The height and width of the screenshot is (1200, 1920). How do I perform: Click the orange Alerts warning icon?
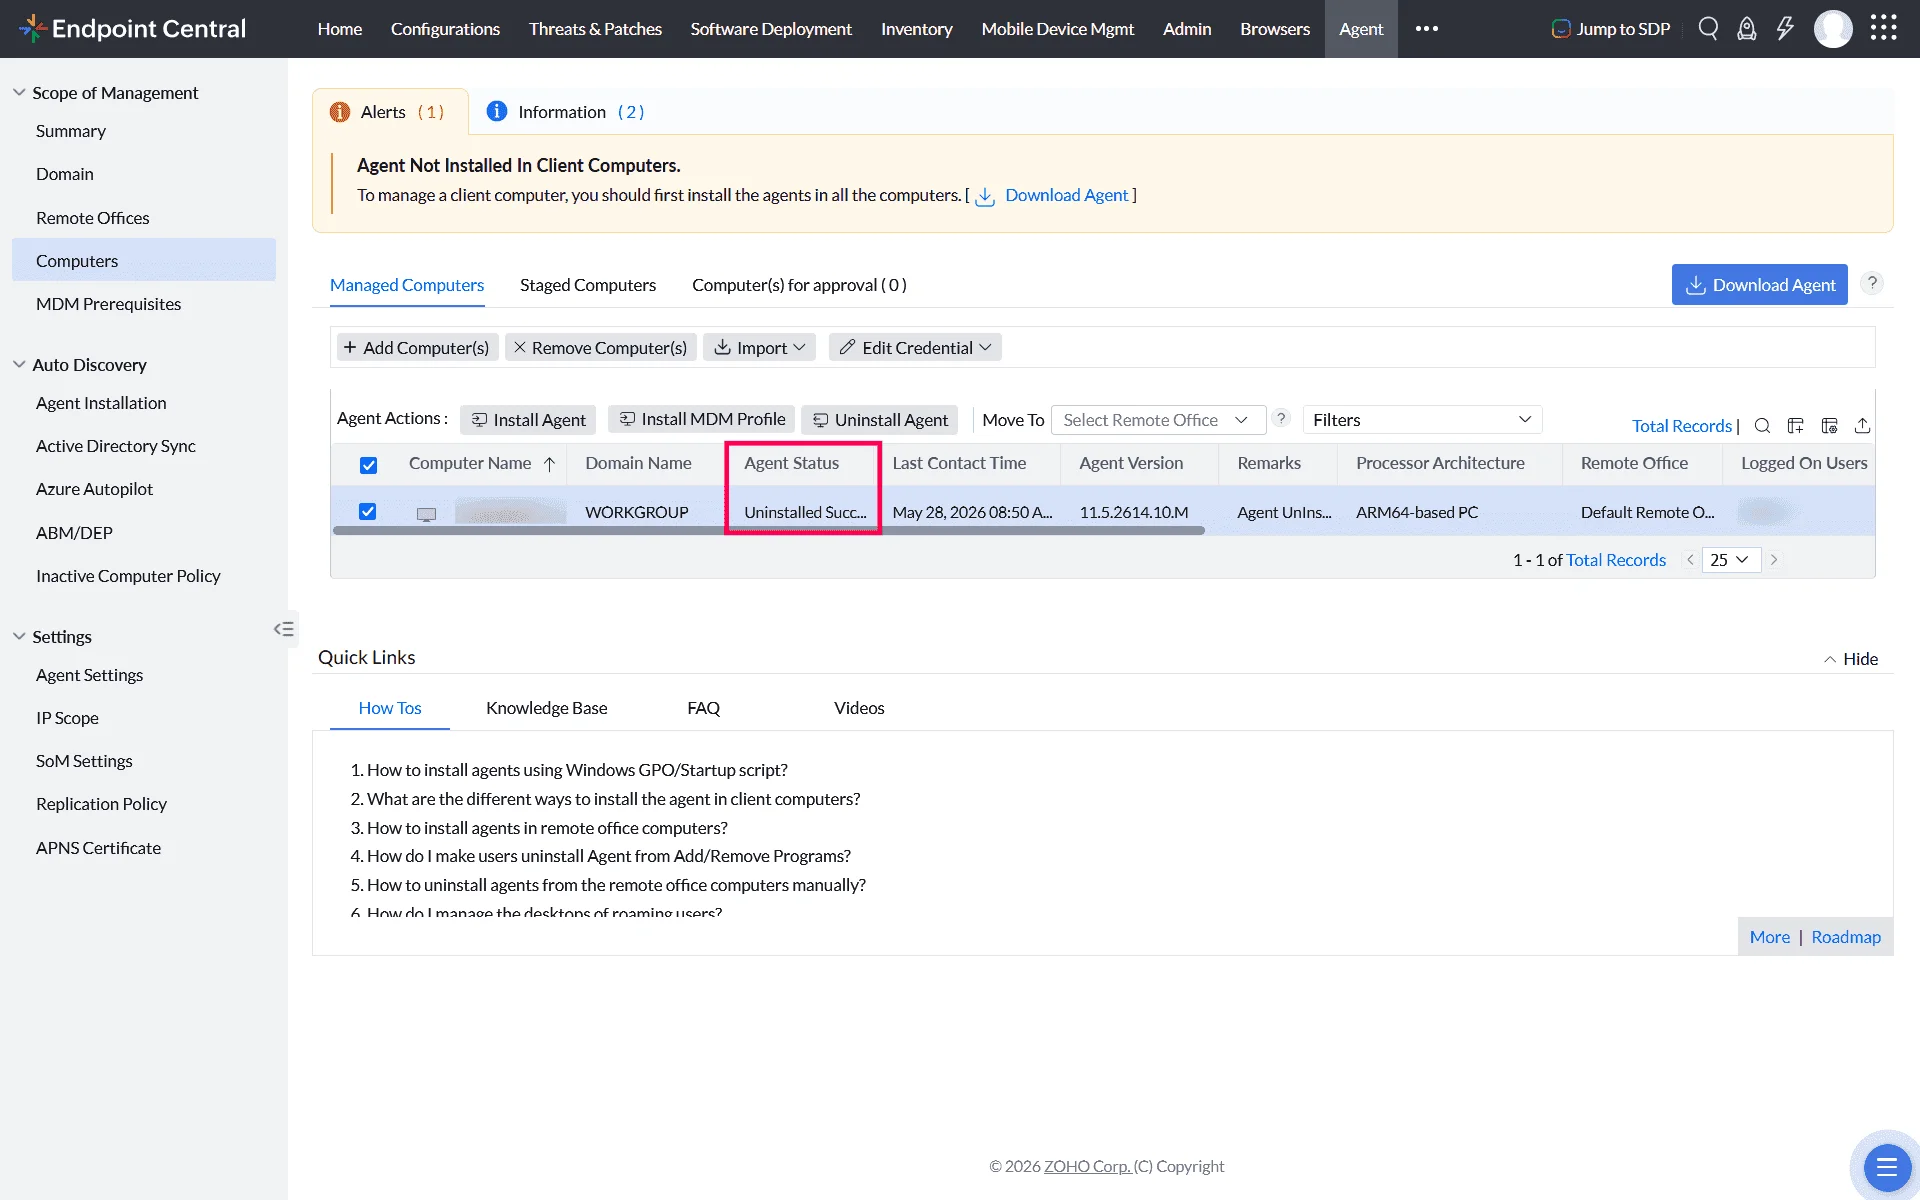point(340,112)
